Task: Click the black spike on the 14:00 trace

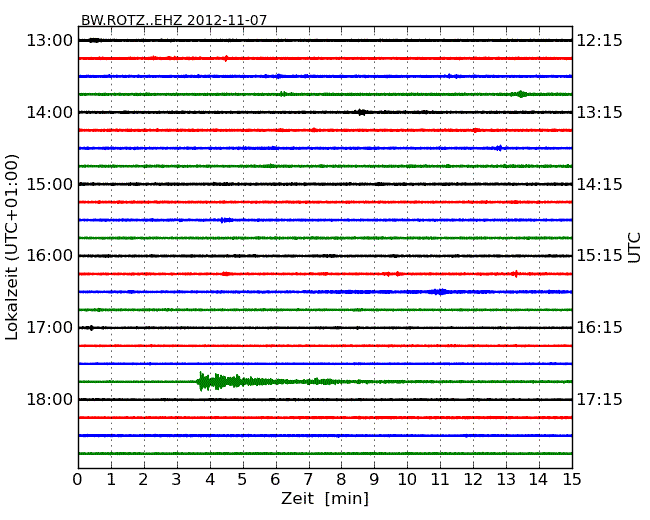Action: point(361,112)
